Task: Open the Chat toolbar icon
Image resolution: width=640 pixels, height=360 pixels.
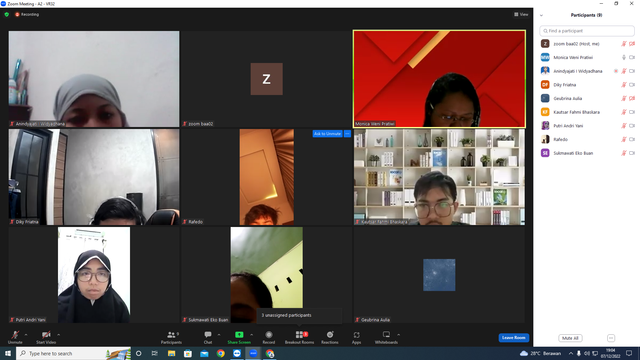Action: [208, 335]
